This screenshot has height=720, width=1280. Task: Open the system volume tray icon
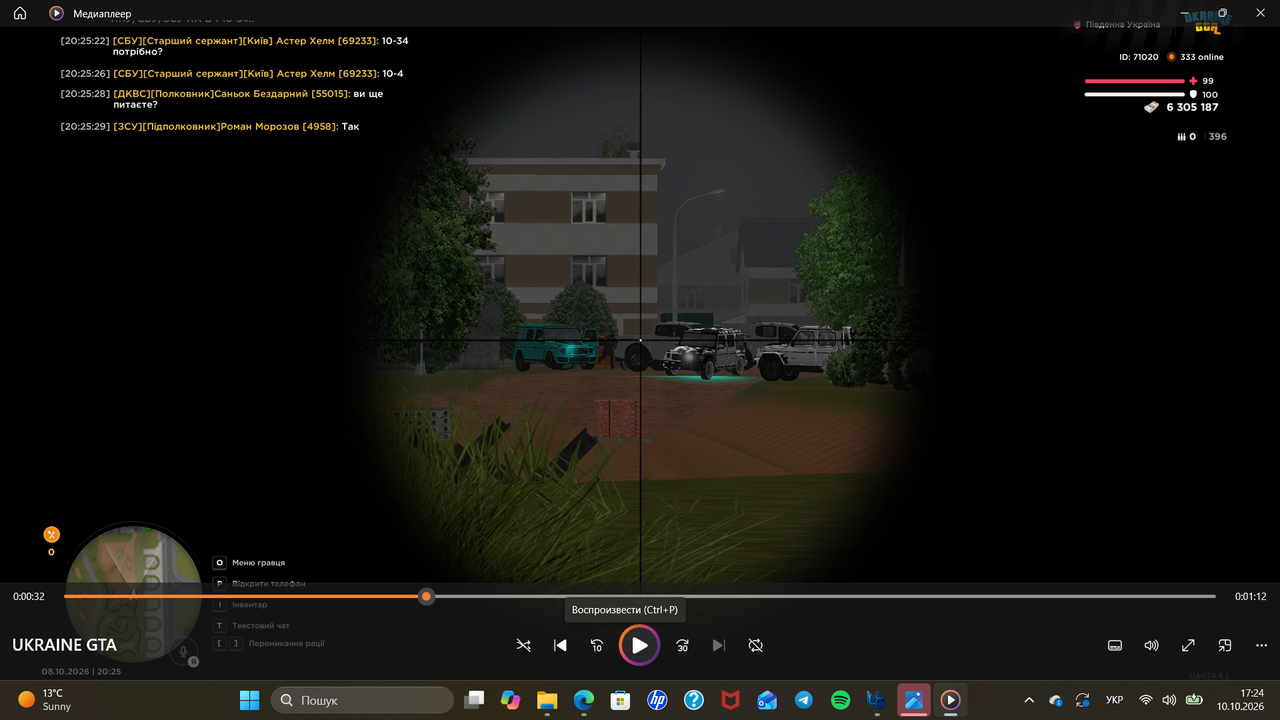(1169, 700)
